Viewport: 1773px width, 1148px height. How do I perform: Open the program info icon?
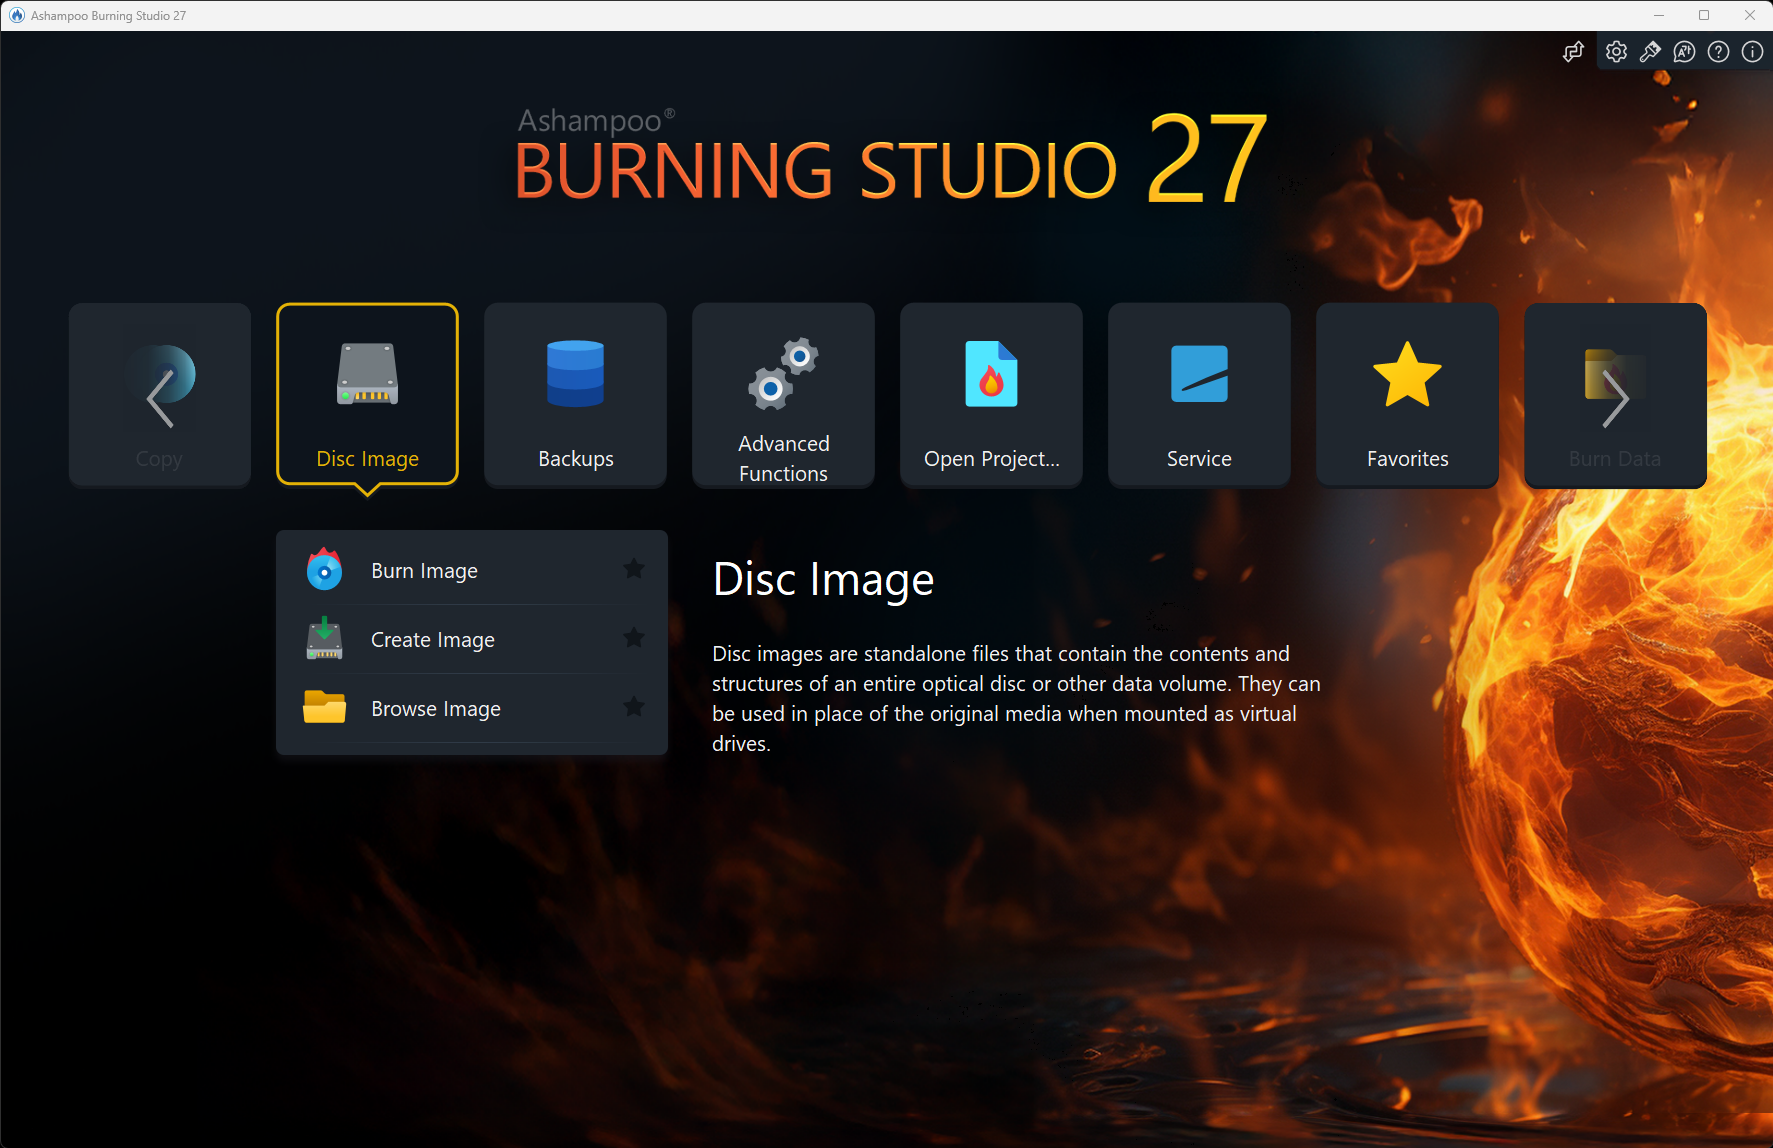(1751, 51)
